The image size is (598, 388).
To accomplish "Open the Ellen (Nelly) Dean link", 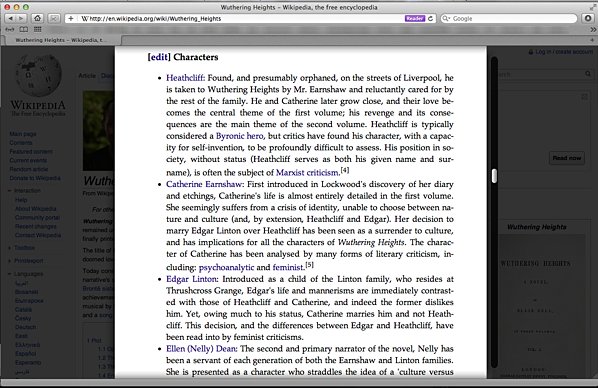I will (202, 349).
